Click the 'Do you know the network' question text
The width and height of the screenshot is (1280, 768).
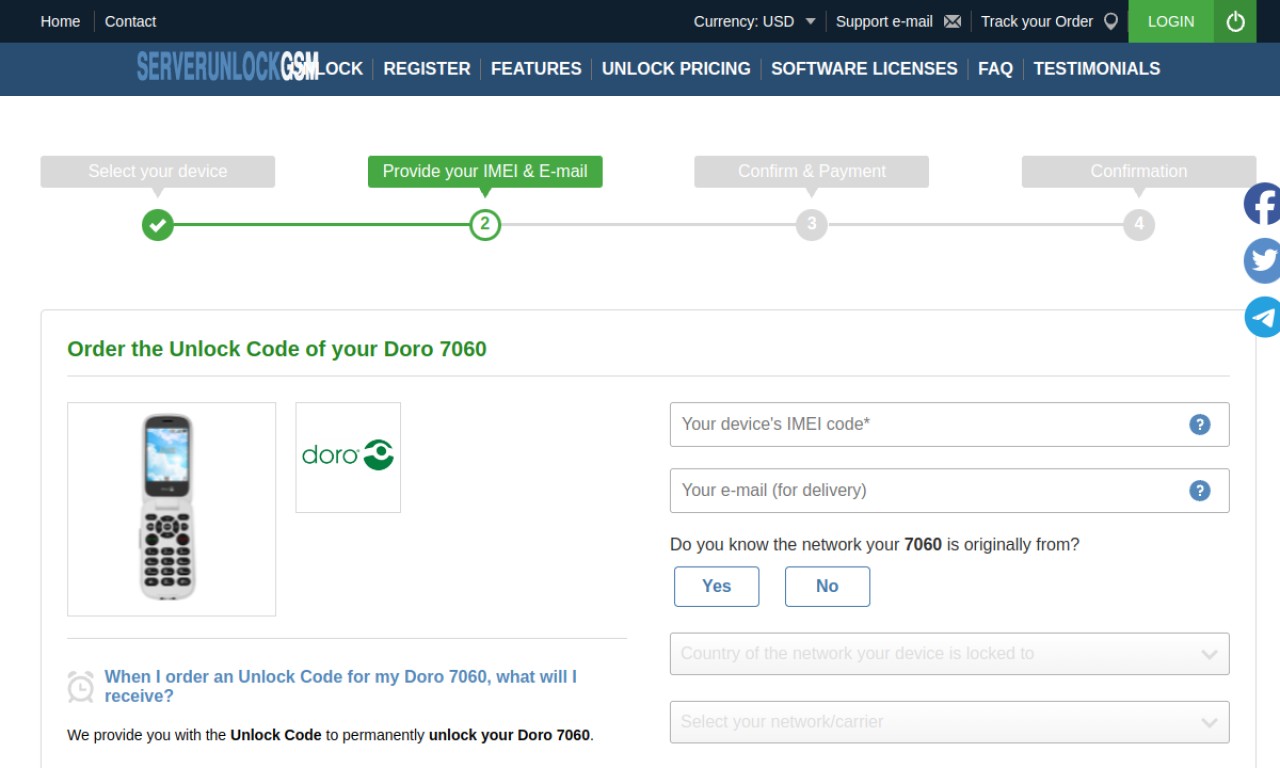point(875,545)
